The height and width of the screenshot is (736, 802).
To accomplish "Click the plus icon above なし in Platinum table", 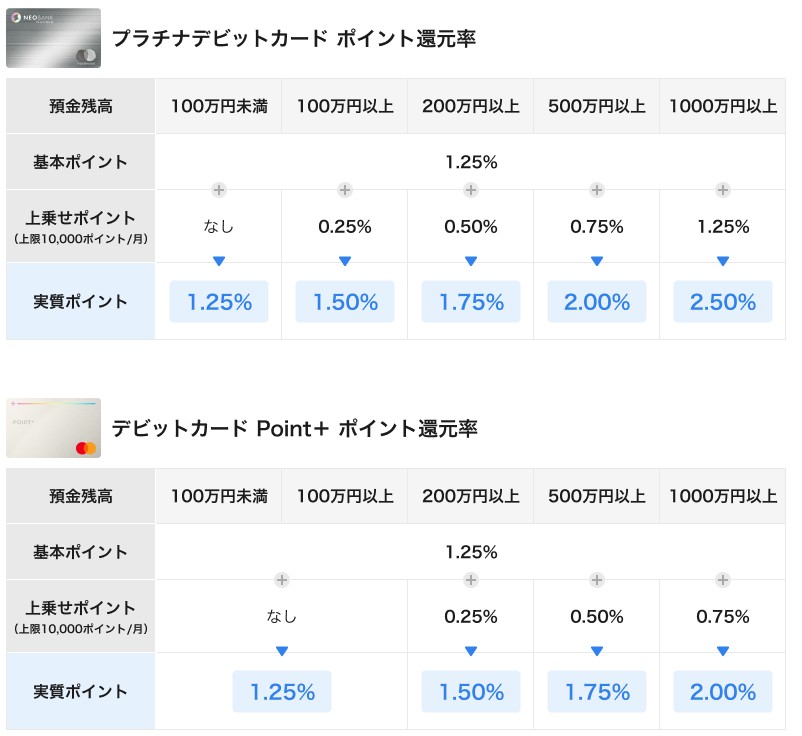I will coord(219,190).
